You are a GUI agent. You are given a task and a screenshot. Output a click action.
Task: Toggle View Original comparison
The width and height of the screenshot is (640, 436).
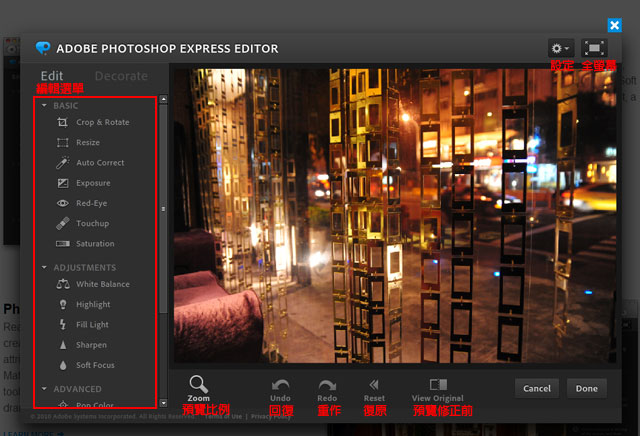click(438, 384)
